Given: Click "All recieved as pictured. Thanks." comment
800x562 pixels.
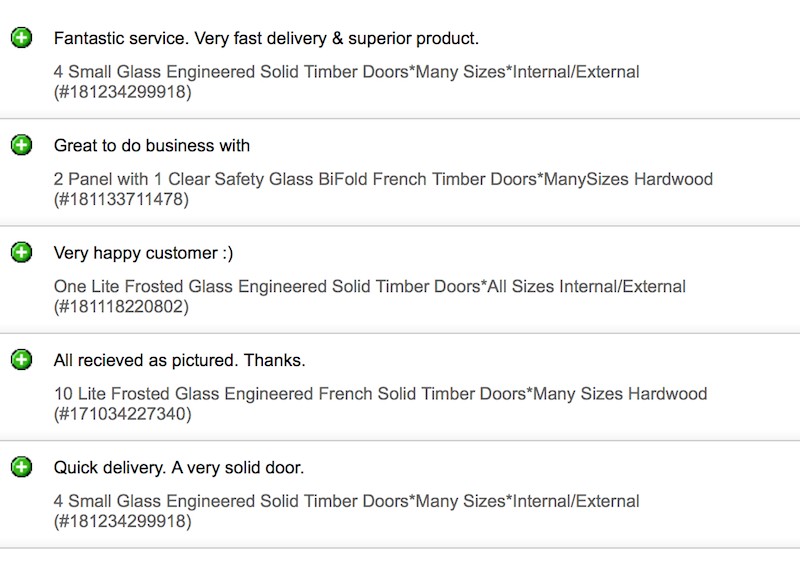Looking at the screenshot, I should pyautogui.click(x=179, y=360).
